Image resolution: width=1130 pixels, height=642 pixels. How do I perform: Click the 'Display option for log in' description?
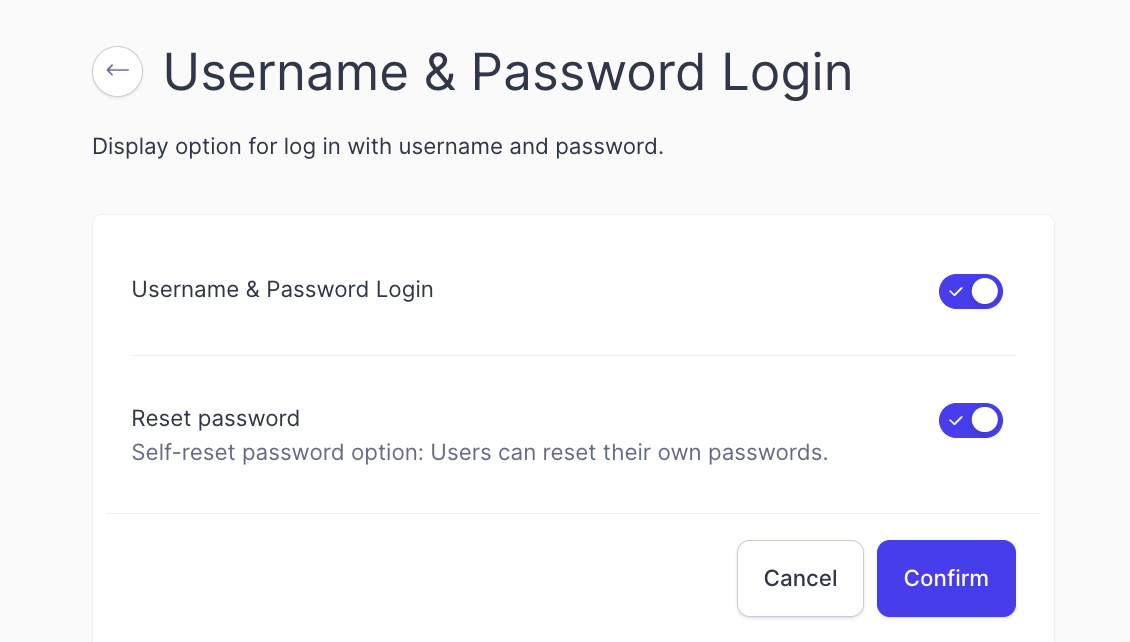[378, 146]
